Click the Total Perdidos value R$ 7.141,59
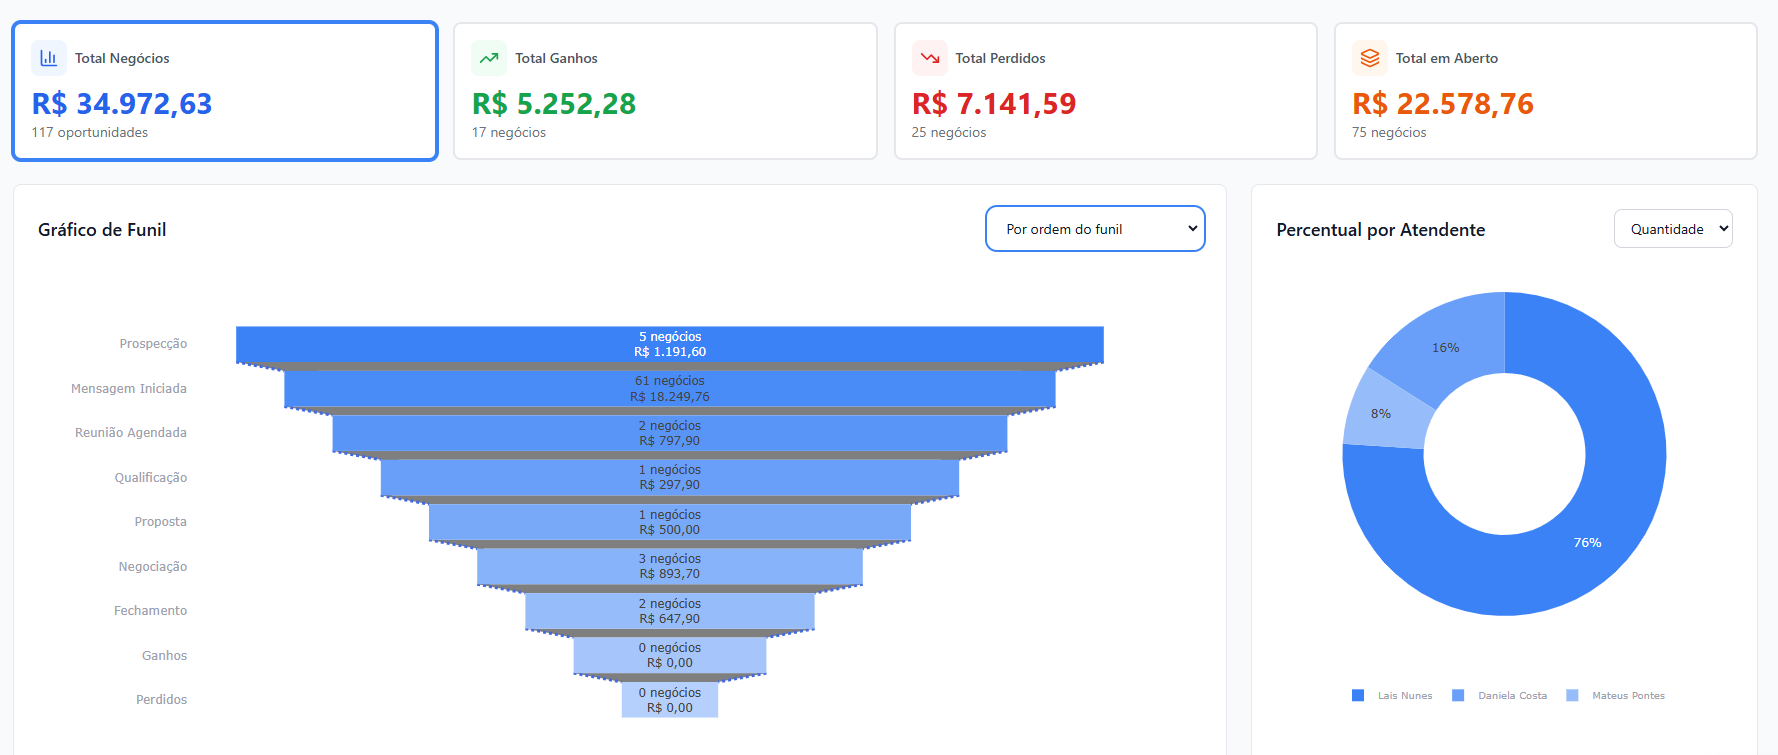This screenshot has height=755, width=1778. pos(994,104)
